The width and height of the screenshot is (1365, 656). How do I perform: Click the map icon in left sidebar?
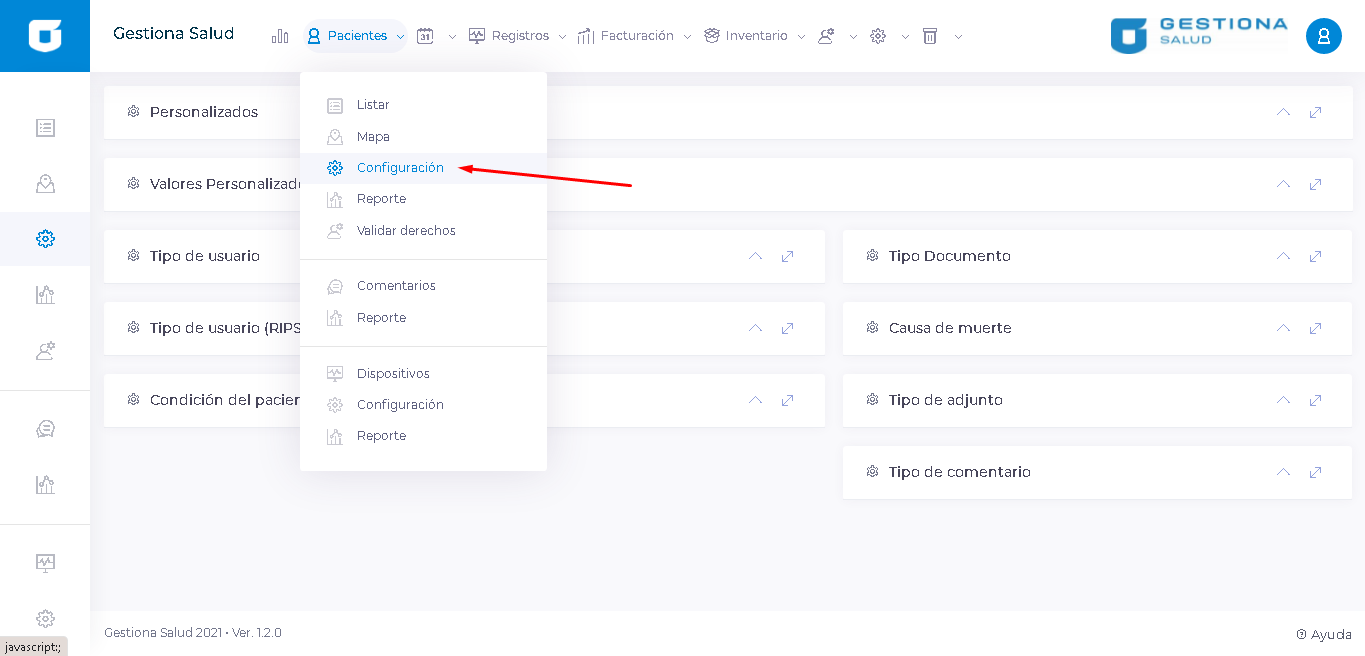click(45, 183)
